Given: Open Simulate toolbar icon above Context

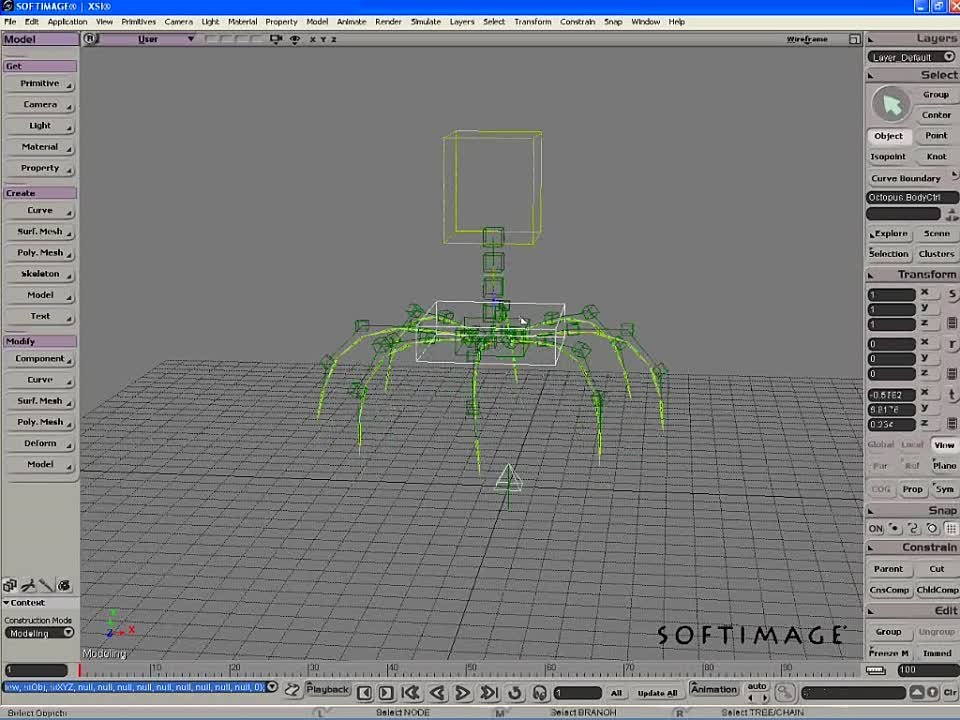Looking at the screenshot, I should [x=64, y=585].
